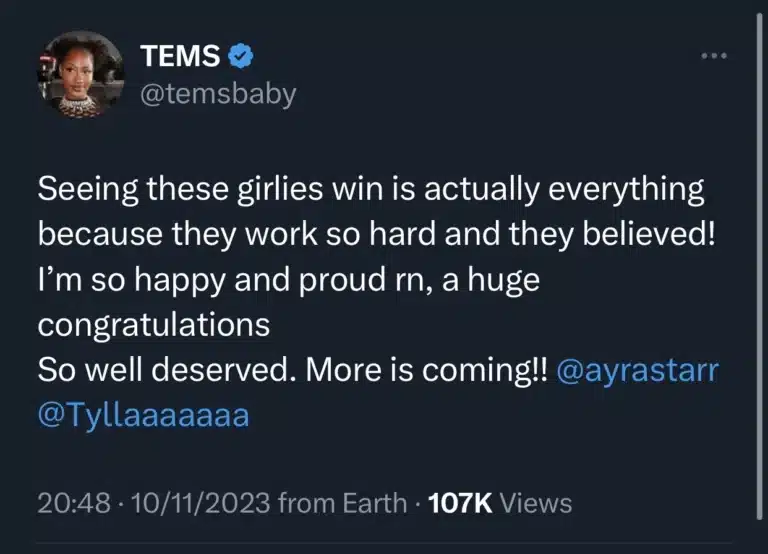The width and height of the screenshot is (768, 554).
Task: Click the "So well deserved" sentence
Action: coord(160,370)
